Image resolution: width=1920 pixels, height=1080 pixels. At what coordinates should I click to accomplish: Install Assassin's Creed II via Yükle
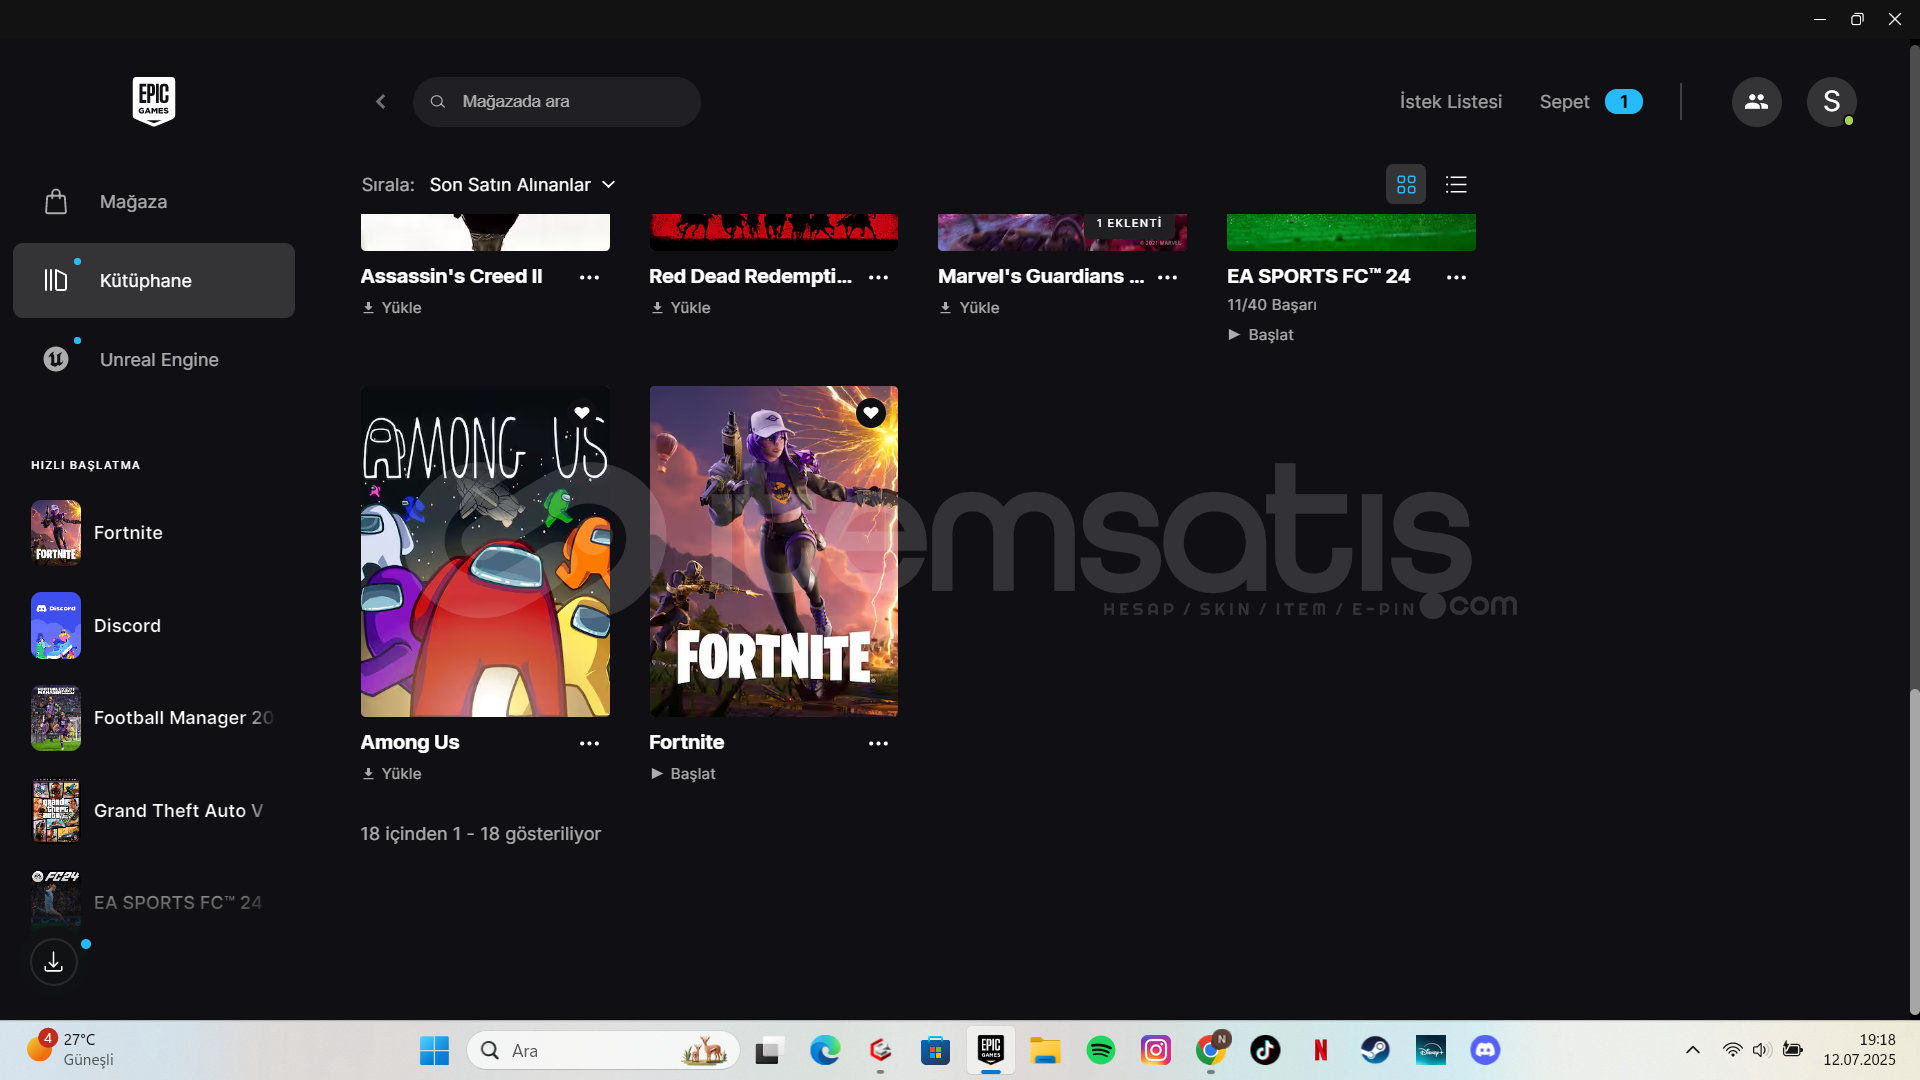pyautogui.click(x=392, y=308)
